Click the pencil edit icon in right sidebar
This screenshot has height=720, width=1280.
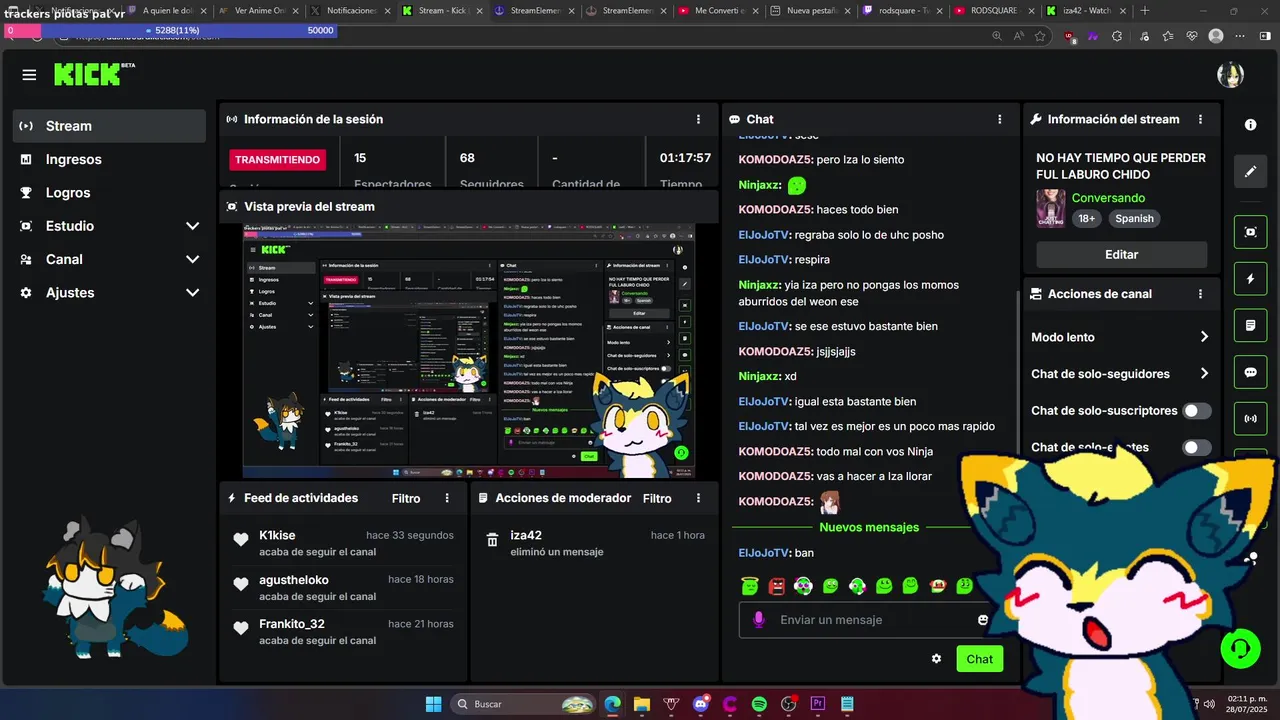point(1250,171)
